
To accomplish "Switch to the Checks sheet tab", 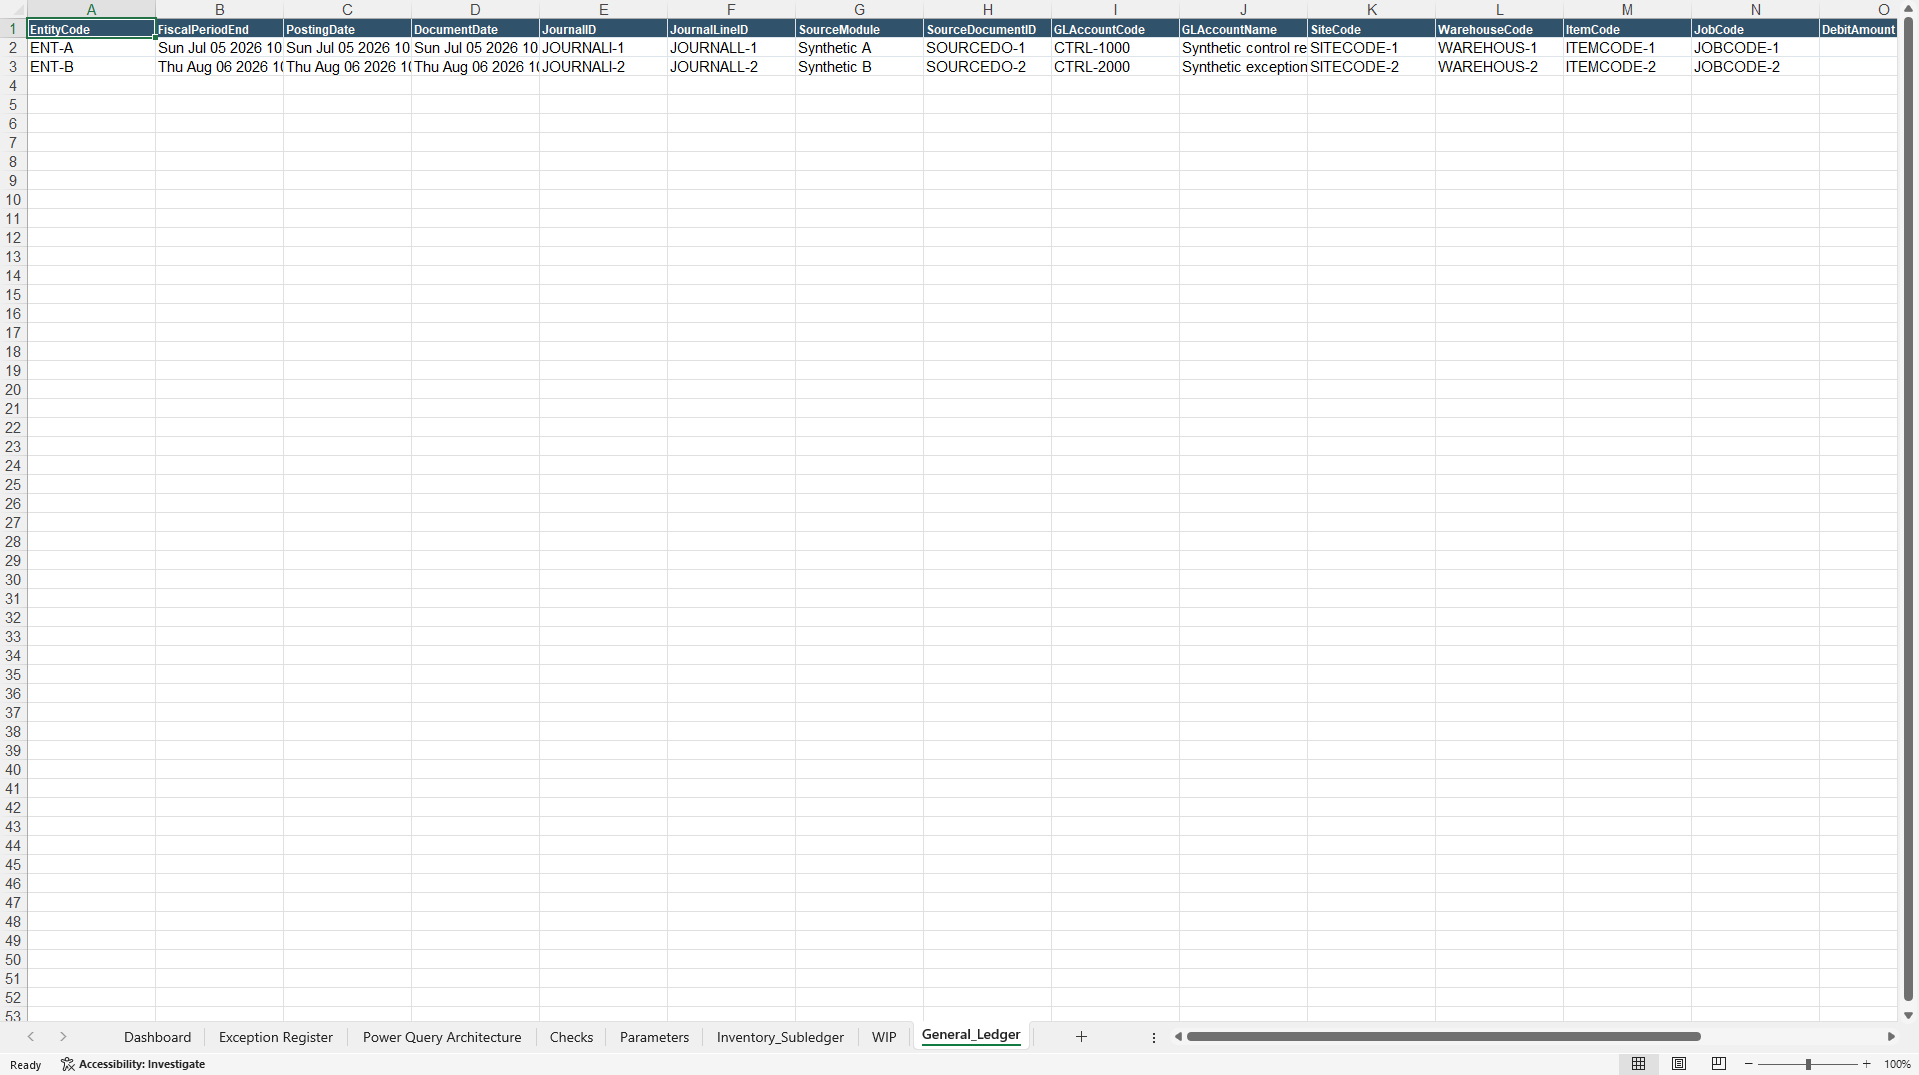I will (571, 1037).
